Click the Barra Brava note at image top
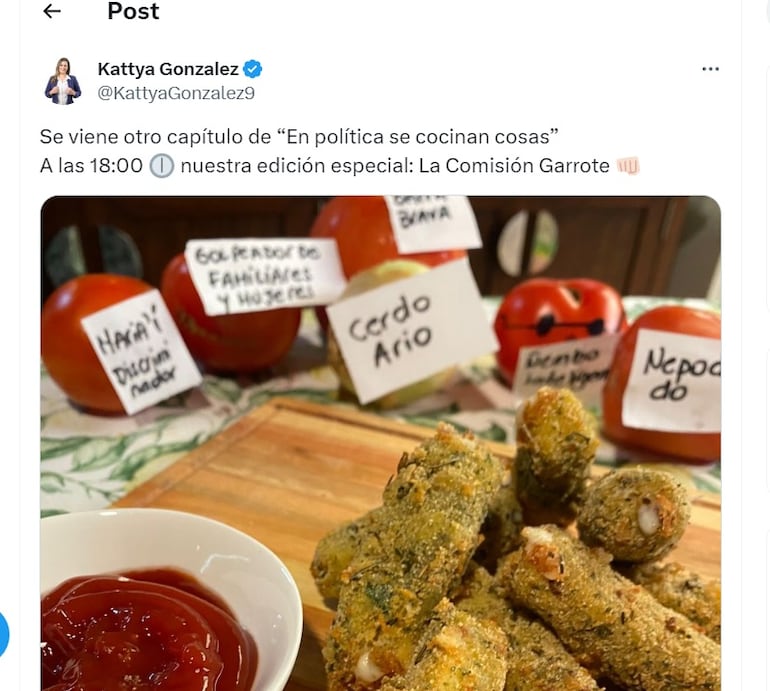 pyautogui.click(x=431, y=222)
